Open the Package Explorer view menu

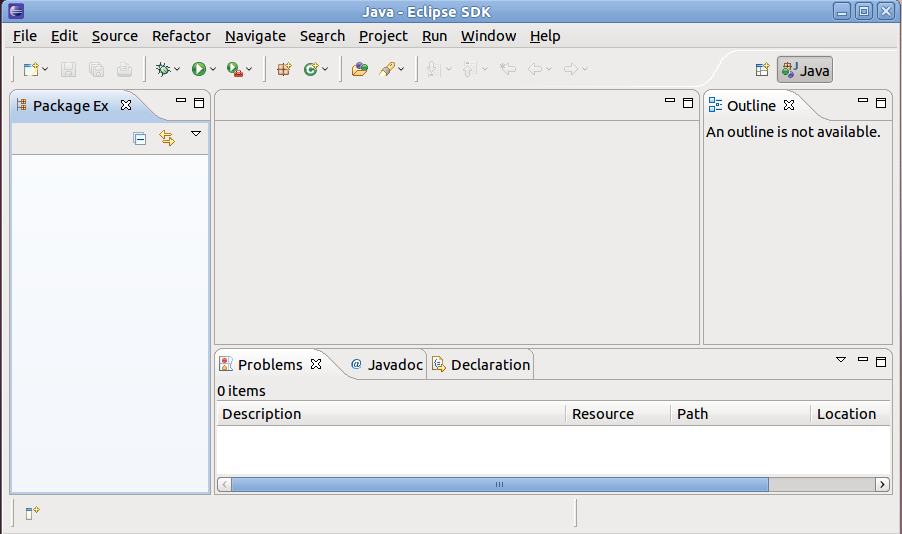click(x=196, y=134)
